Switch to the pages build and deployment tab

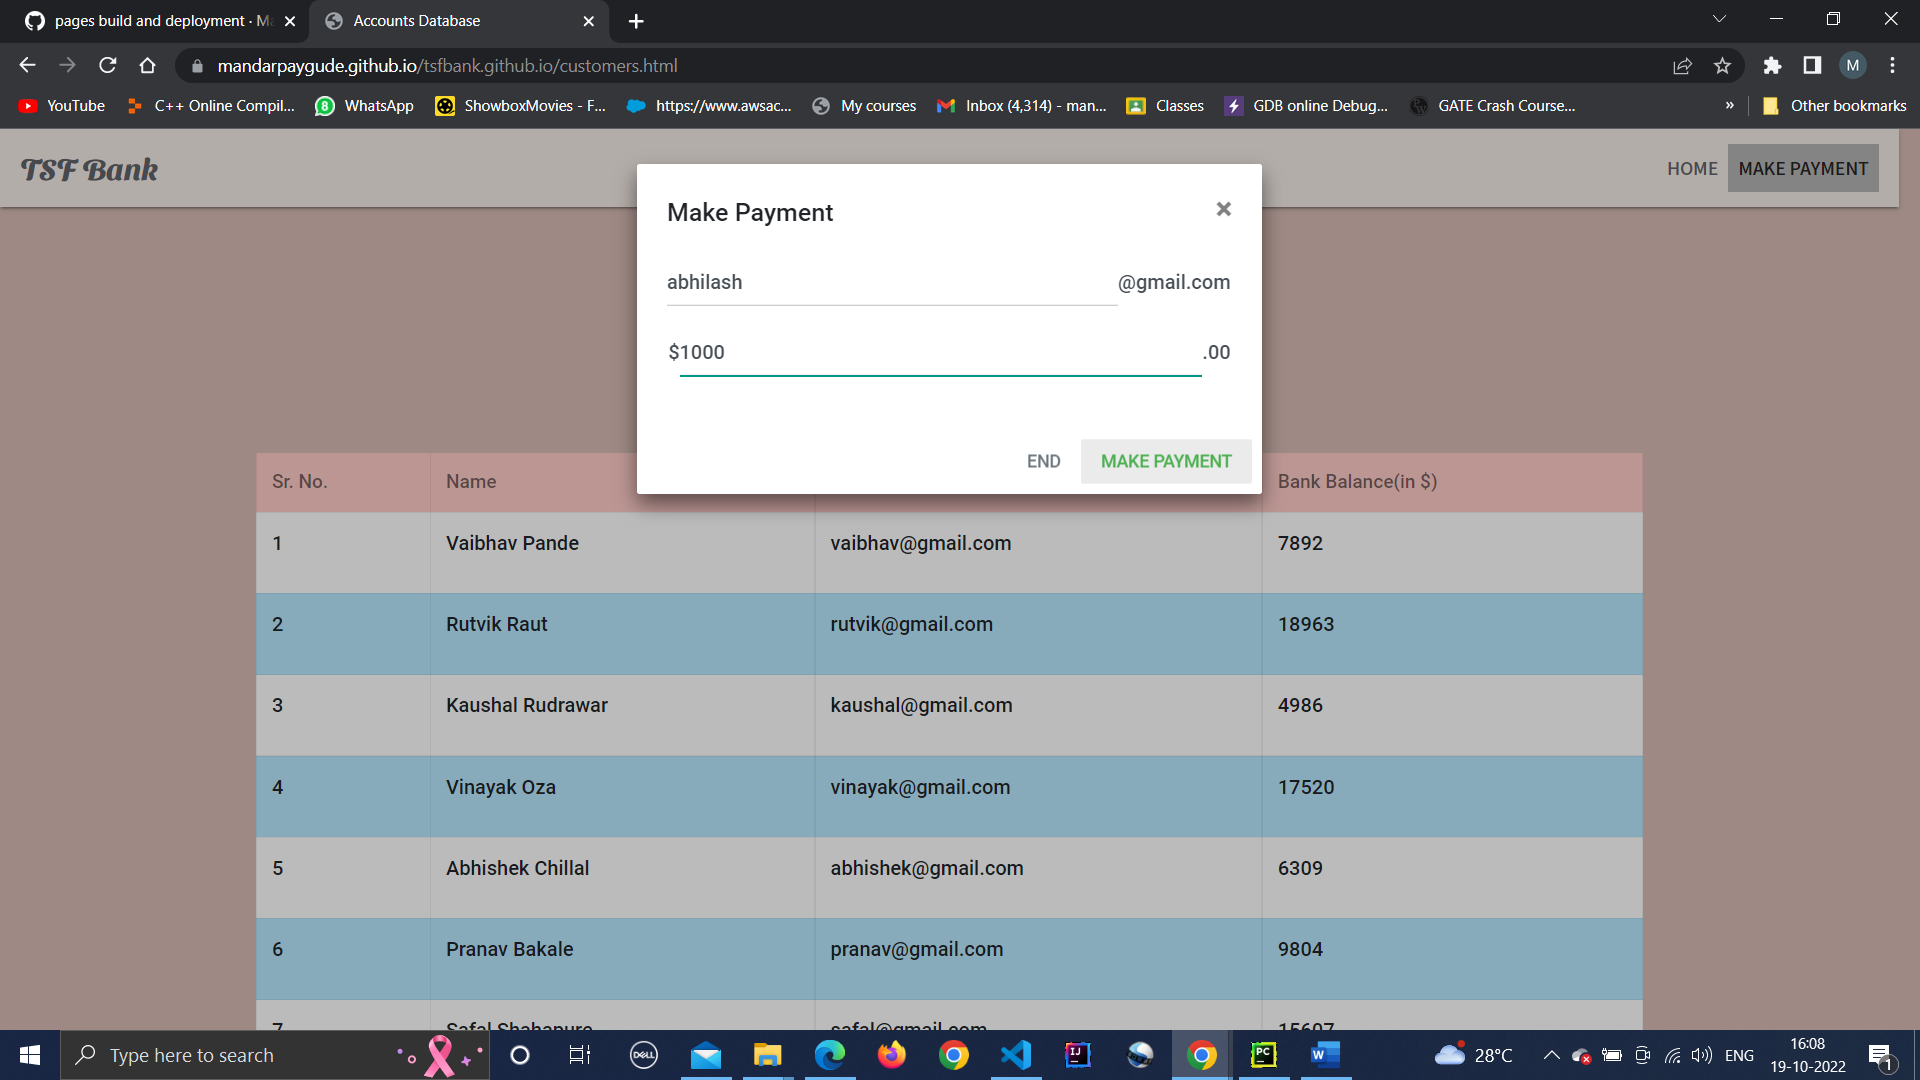150,20
